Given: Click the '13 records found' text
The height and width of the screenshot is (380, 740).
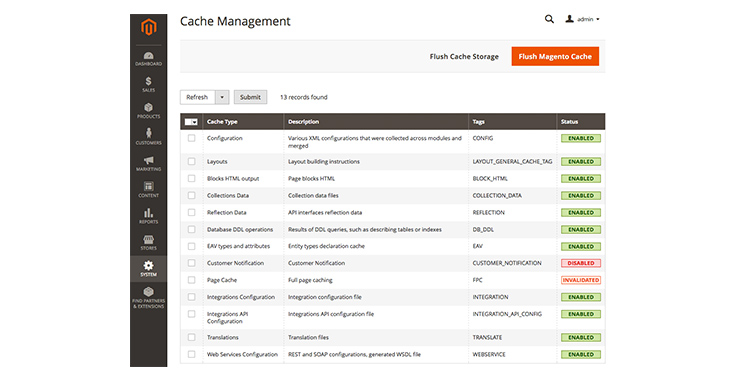Looking at the screenshot, I should tap(303, 97).
